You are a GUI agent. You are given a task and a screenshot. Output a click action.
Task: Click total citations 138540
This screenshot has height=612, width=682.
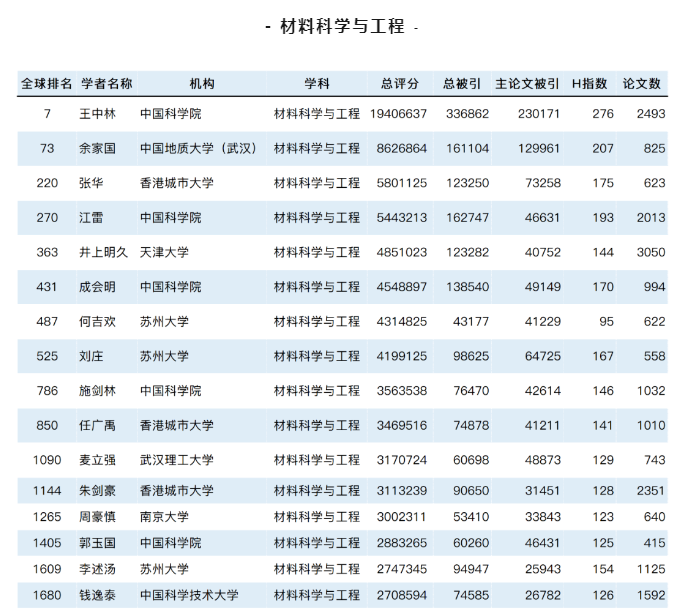tap(468, 287)
